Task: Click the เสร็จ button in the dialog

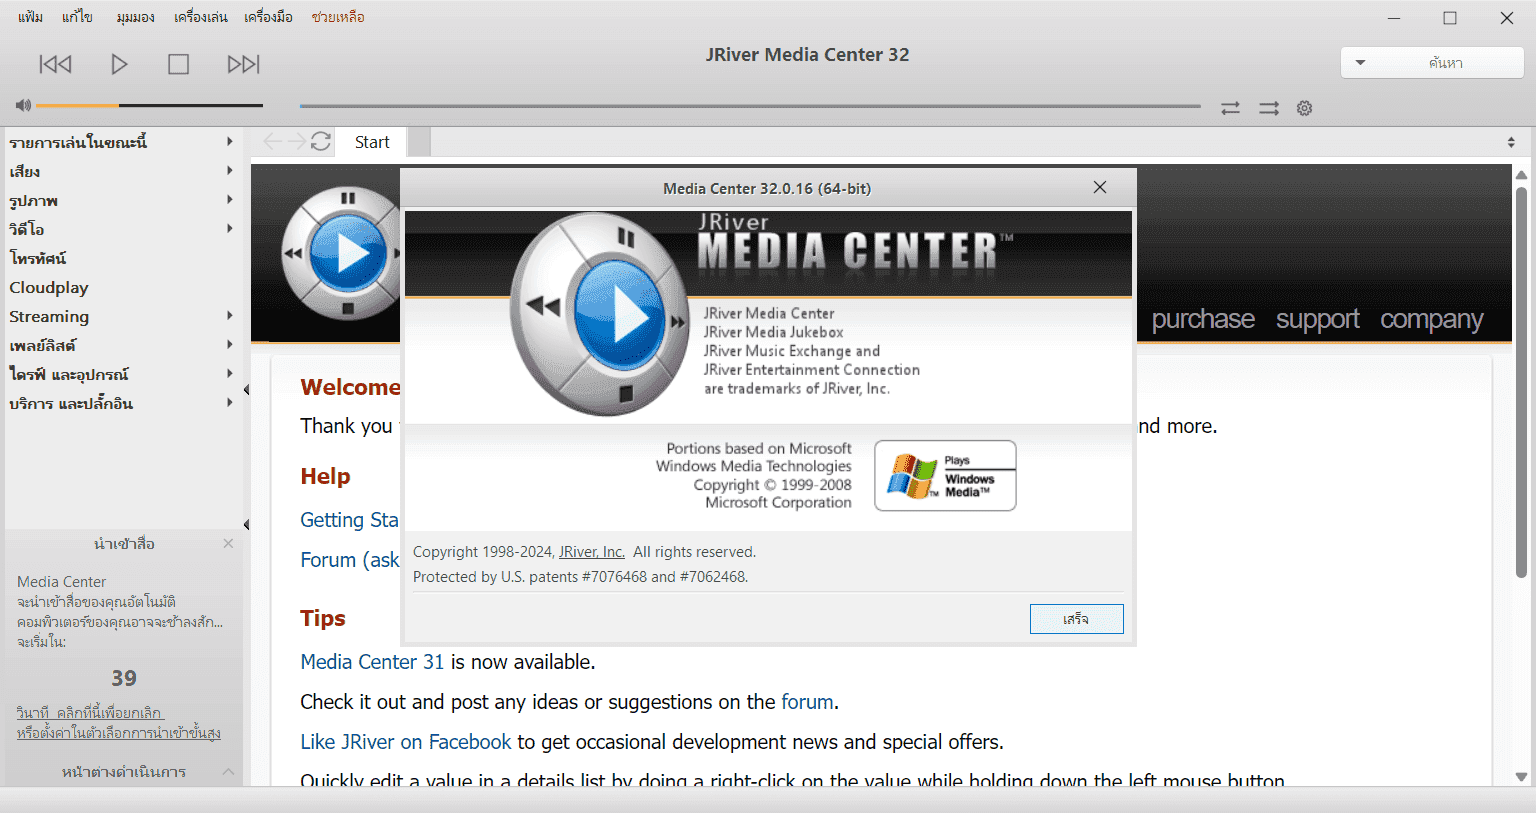Action: point(1076,619)
